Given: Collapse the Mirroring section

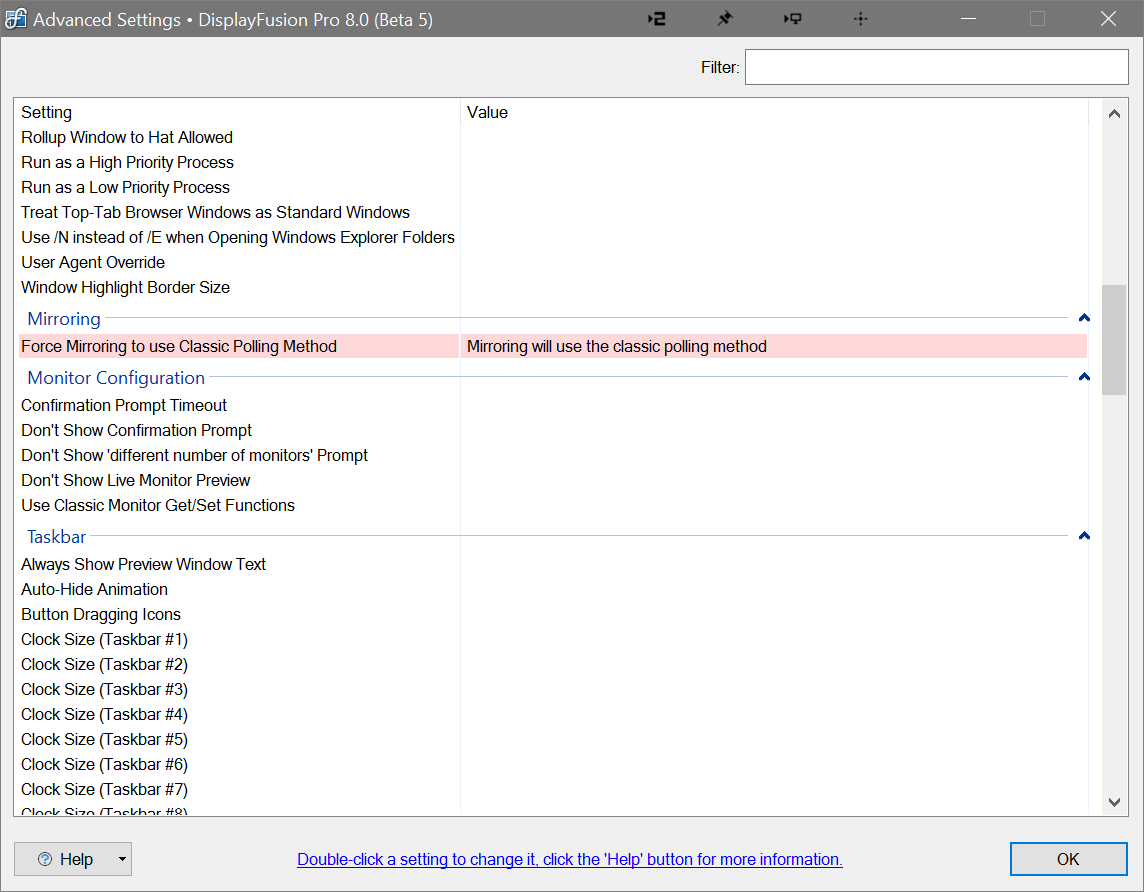Looking at the screenshot, I should tap(1084, 319).
